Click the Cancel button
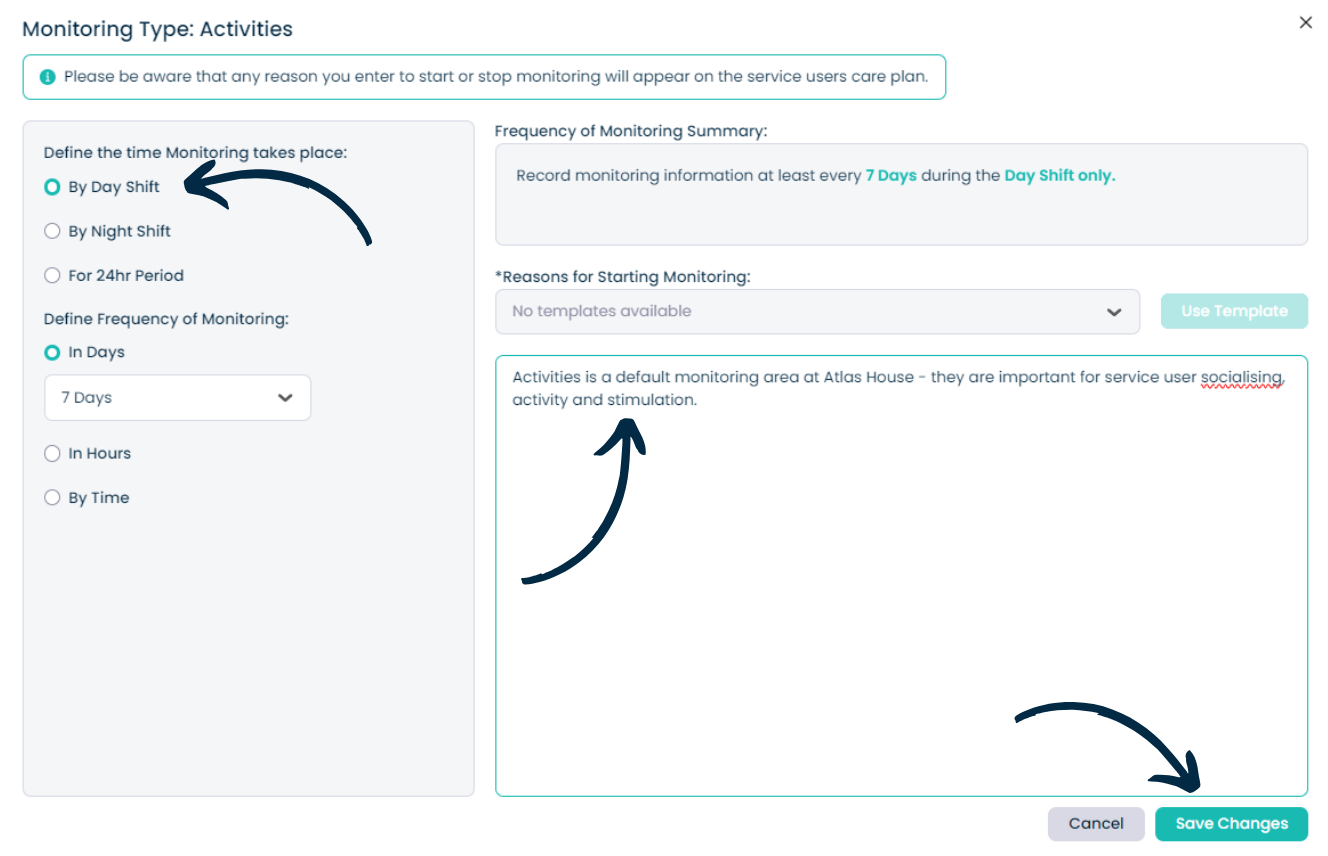 pos(1096,824)
